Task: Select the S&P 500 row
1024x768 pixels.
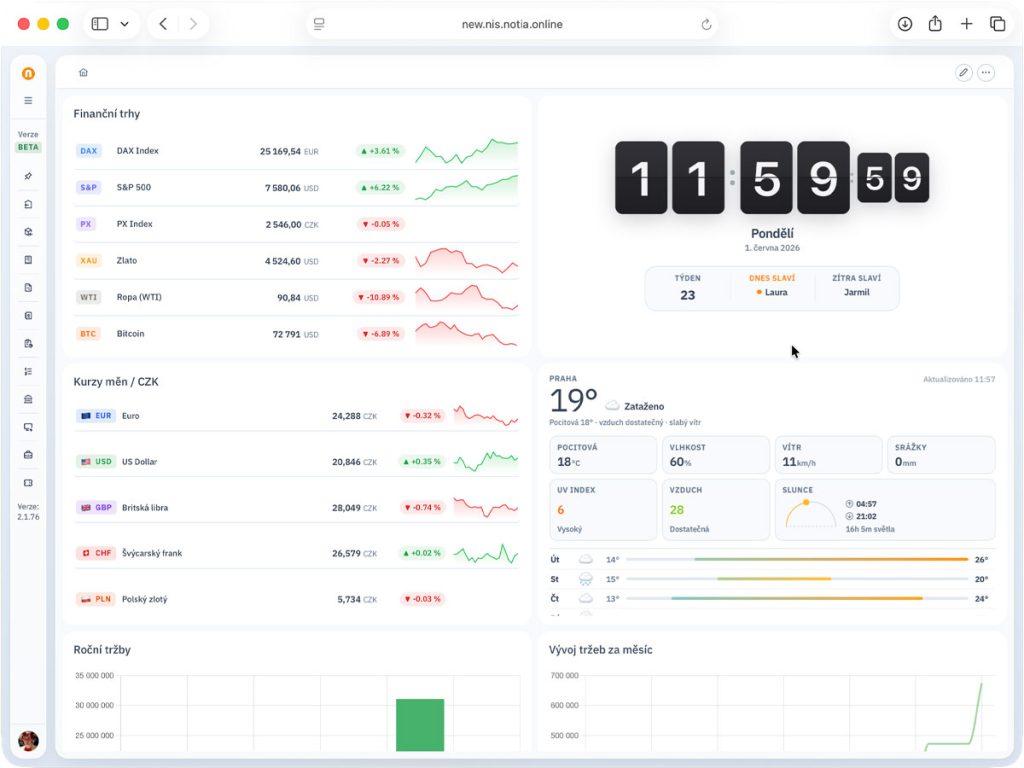Action: click(x=296, y=187)
